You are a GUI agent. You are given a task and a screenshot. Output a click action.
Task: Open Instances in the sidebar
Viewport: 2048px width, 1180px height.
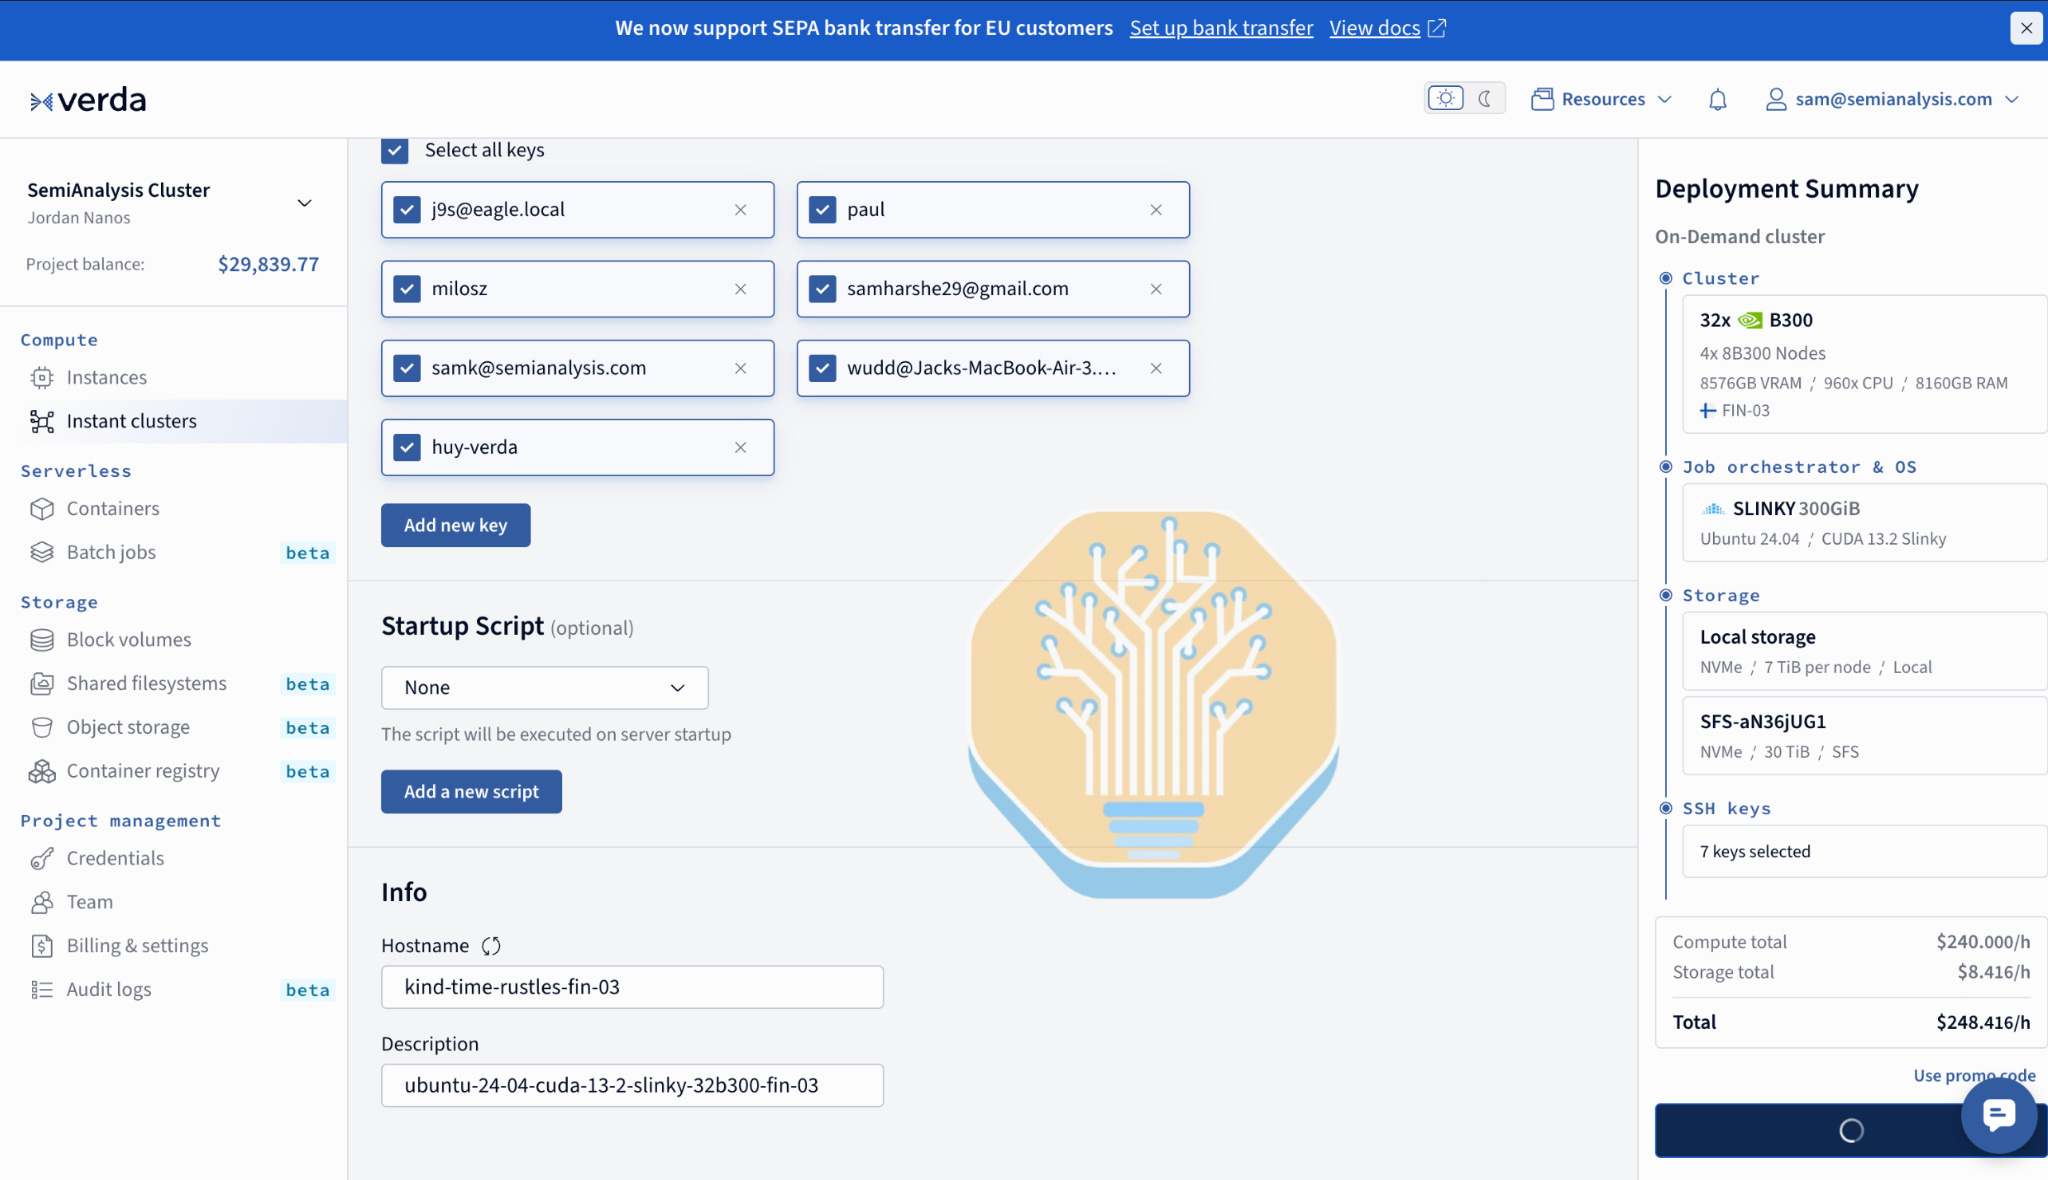click(x=106, y=378)
